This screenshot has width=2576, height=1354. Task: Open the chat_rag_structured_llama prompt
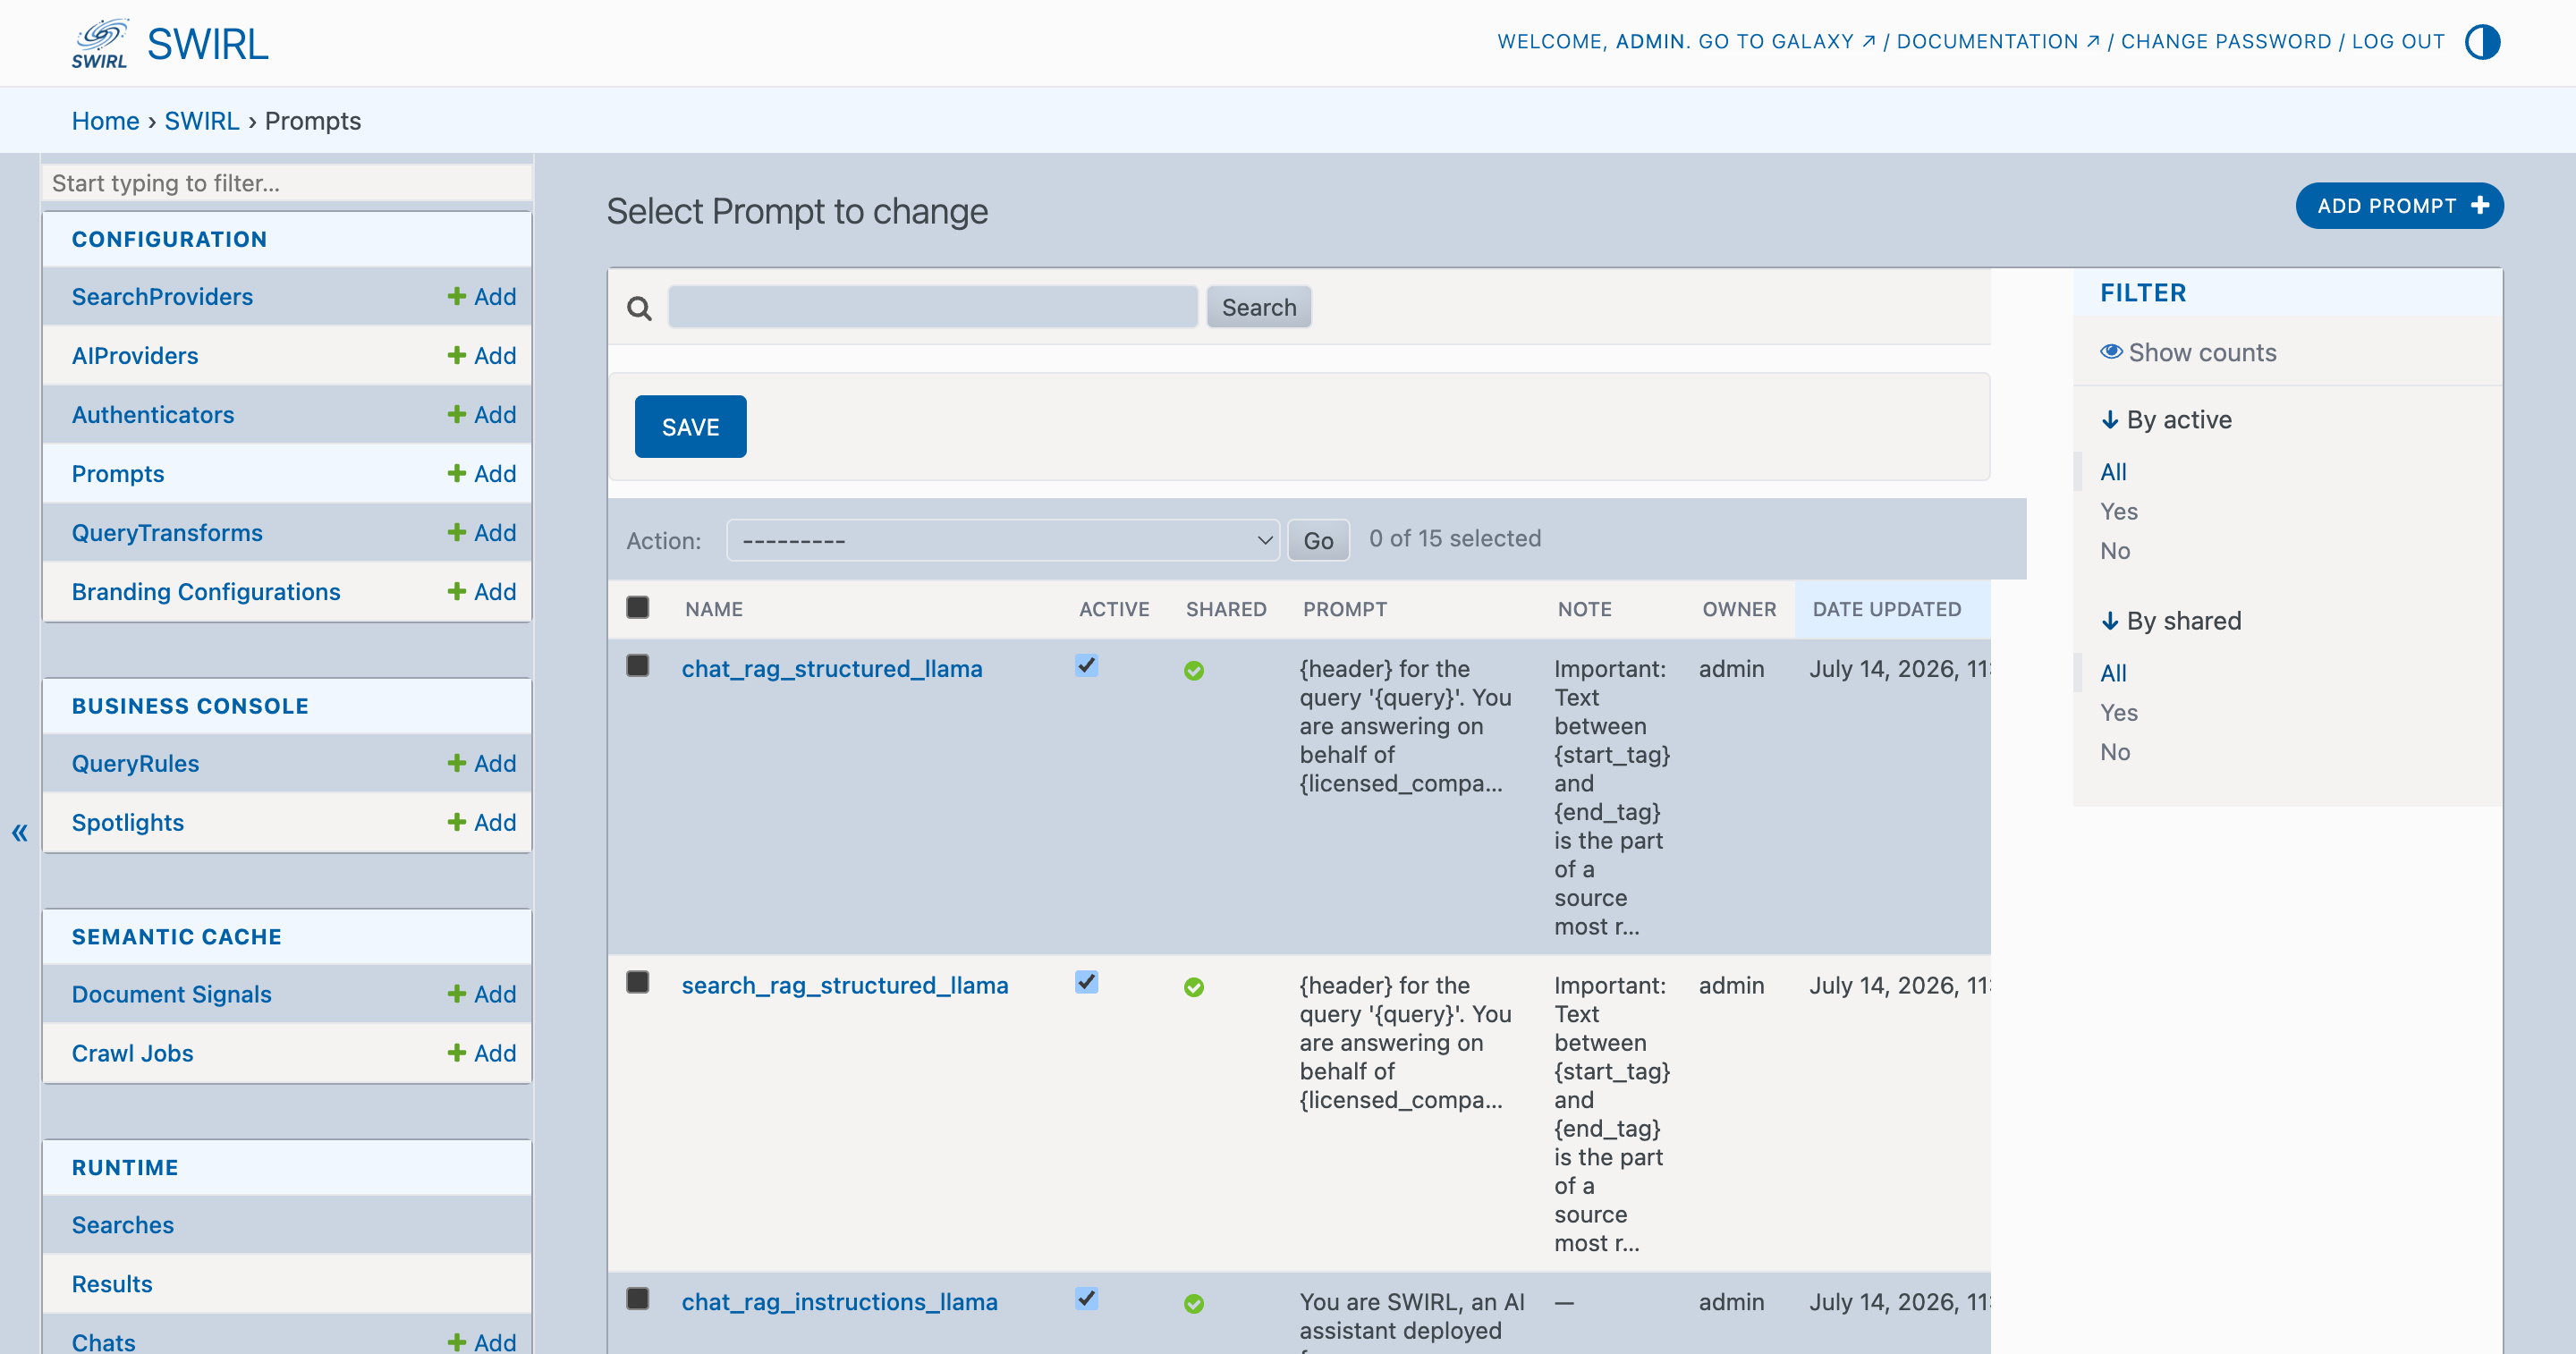(832, 668)
